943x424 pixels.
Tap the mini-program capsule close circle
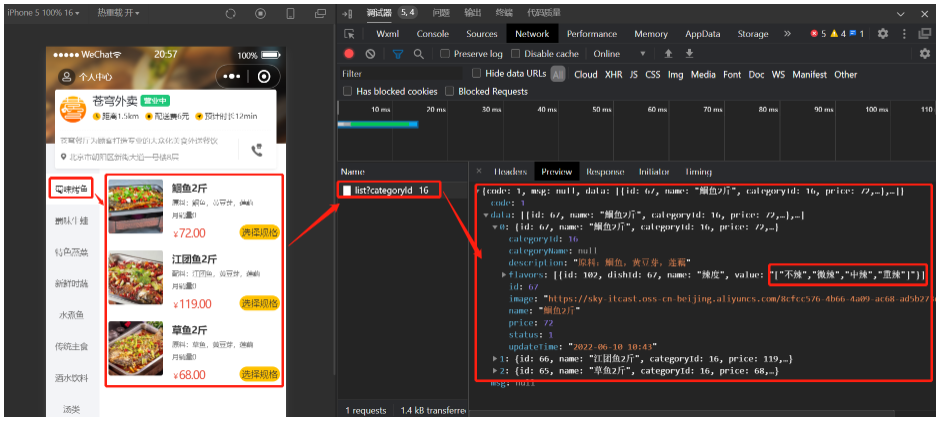coord(264,76)
